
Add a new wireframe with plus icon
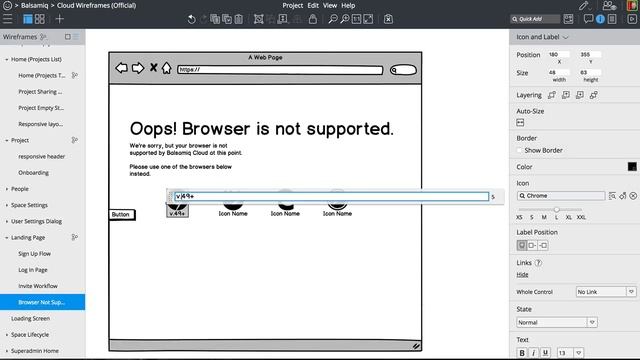60,19
